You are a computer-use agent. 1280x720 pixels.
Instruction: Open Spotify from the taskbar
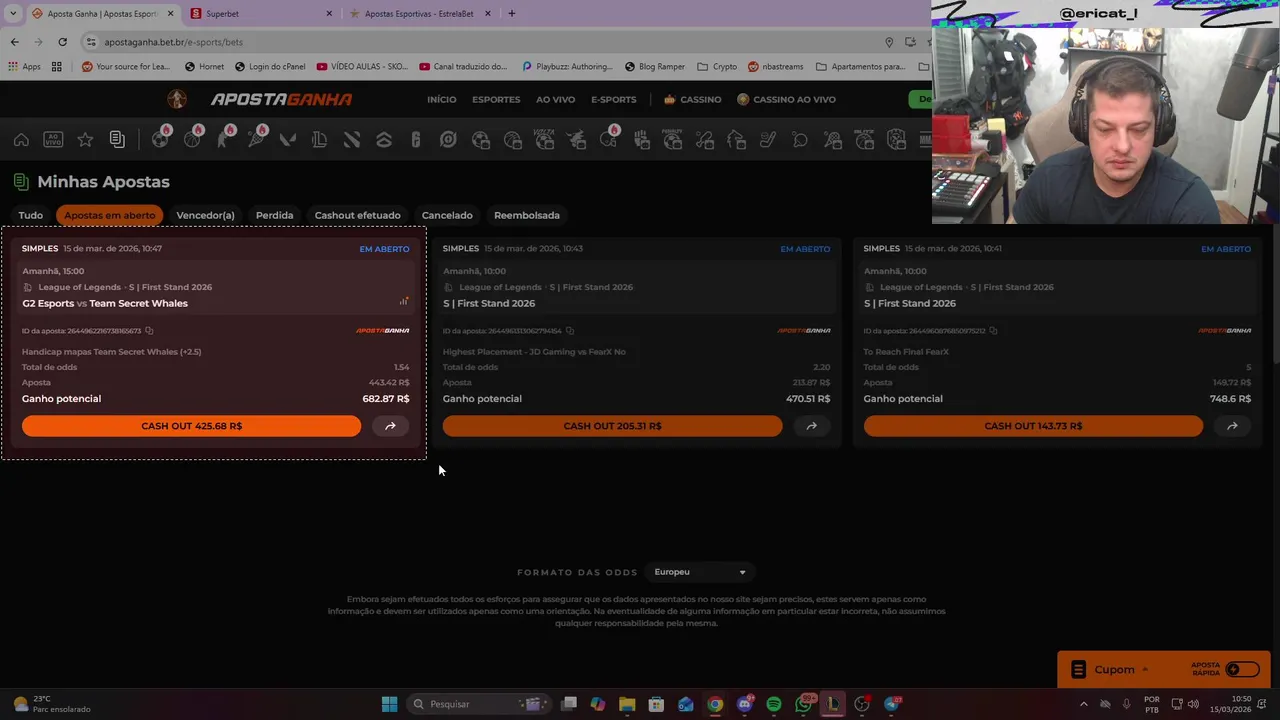pyautogui.click(x=774, y=704)
